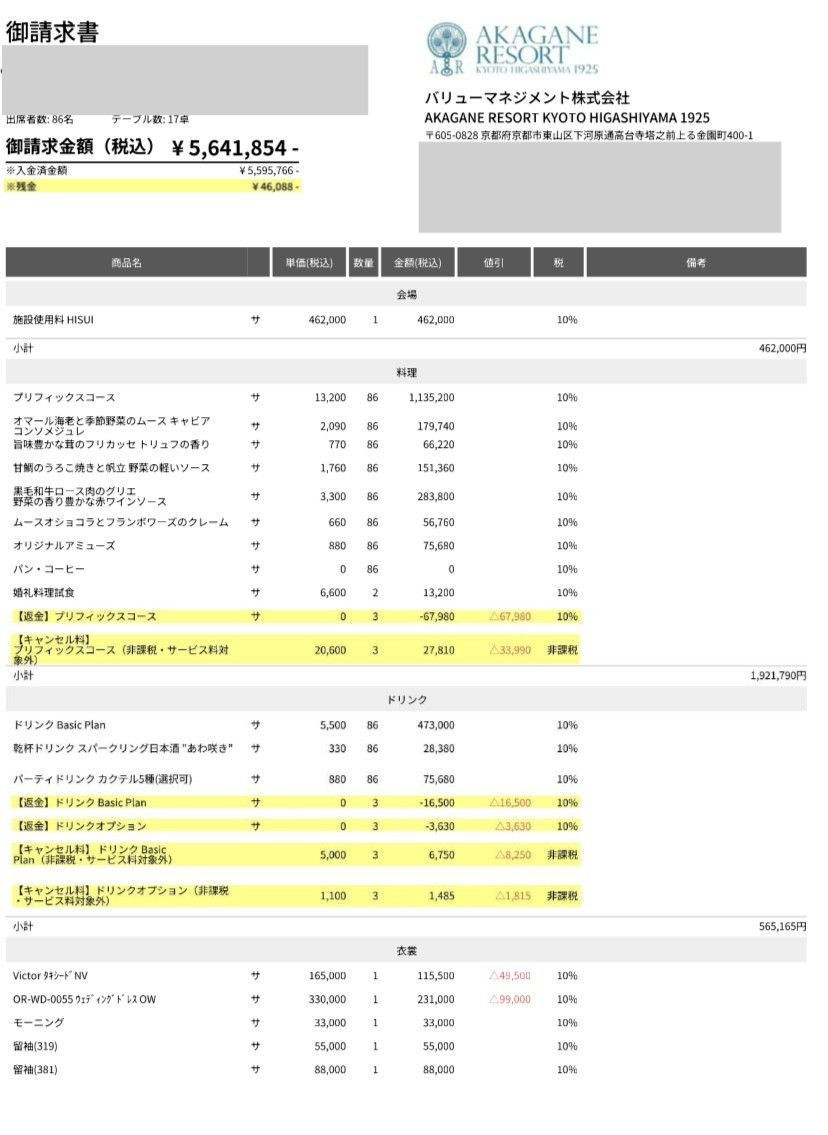Image resolution: width=828 pixels, height=1135 pixels.
Task: Click the paid amount ¥5,595,766
Action: click(269, 171)
